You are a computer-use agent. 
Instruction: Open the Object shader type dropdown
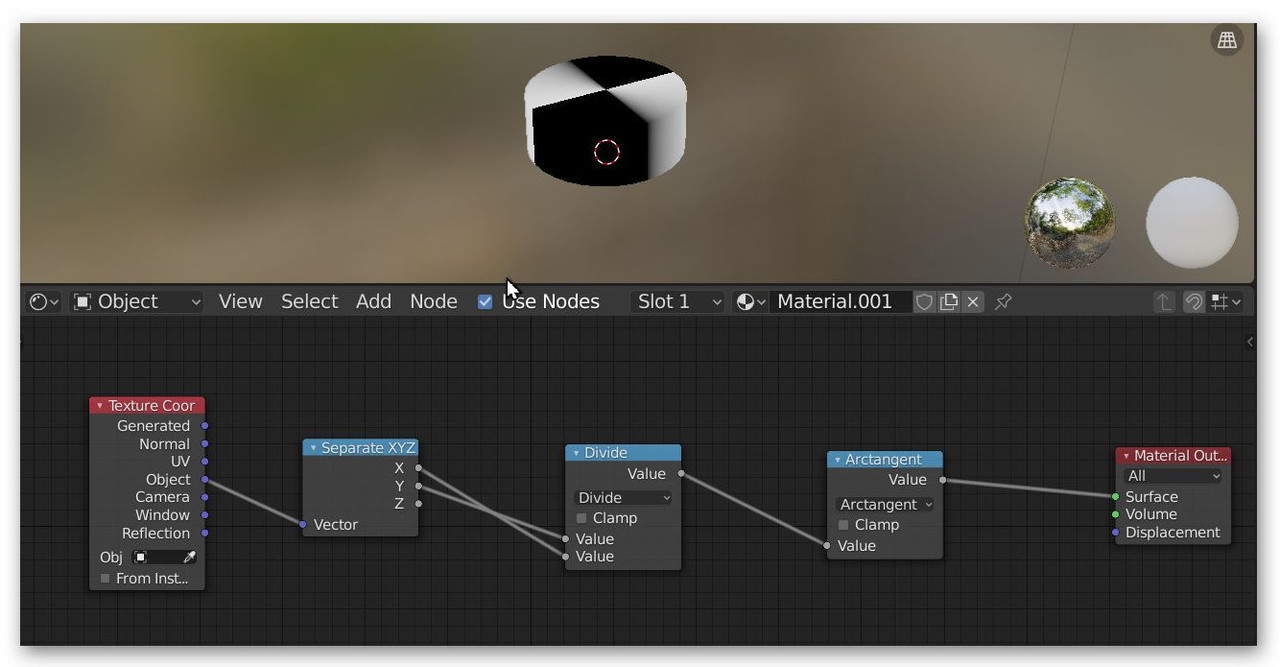click(x=137, y=302)
